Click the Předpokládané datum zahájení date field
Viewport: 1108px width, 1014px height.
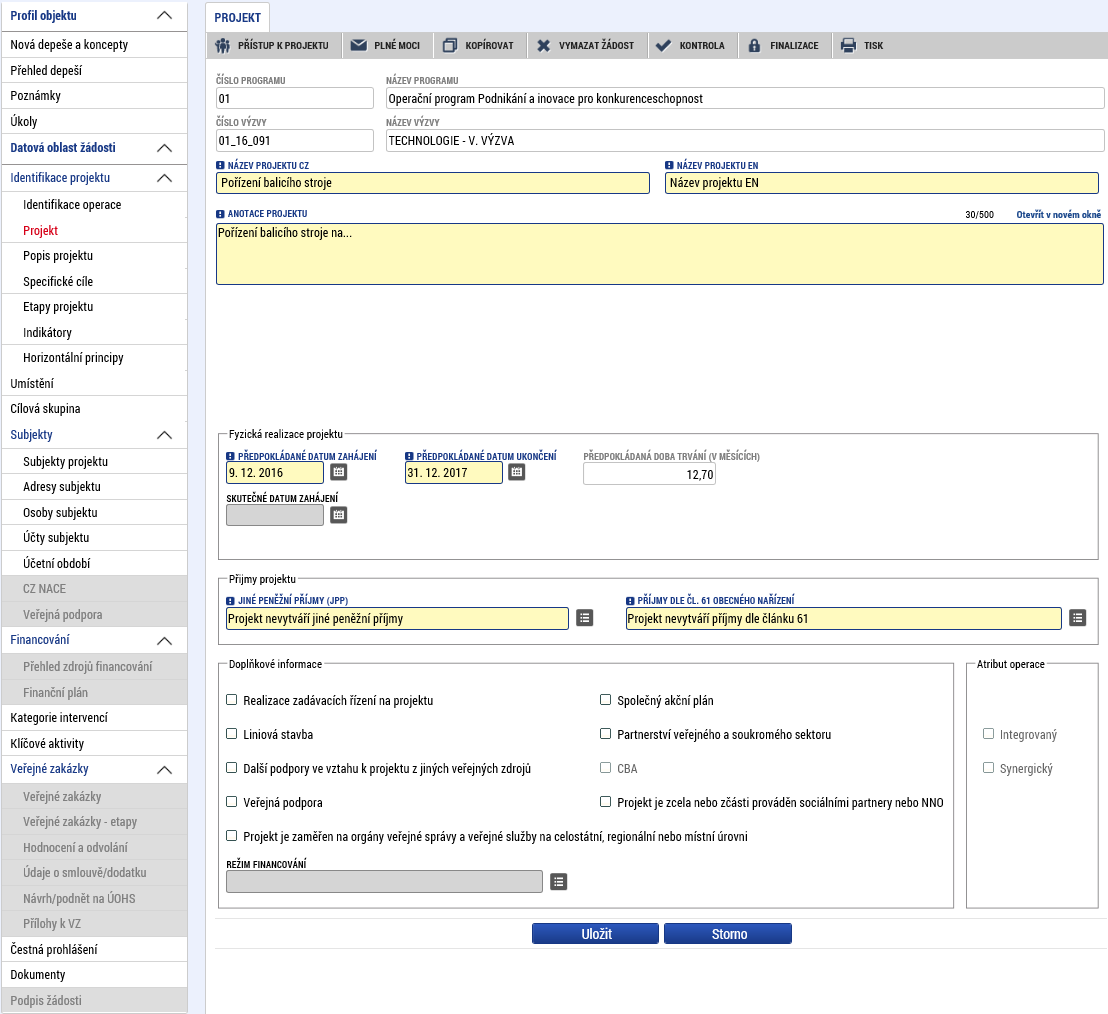tap(275, 473)
